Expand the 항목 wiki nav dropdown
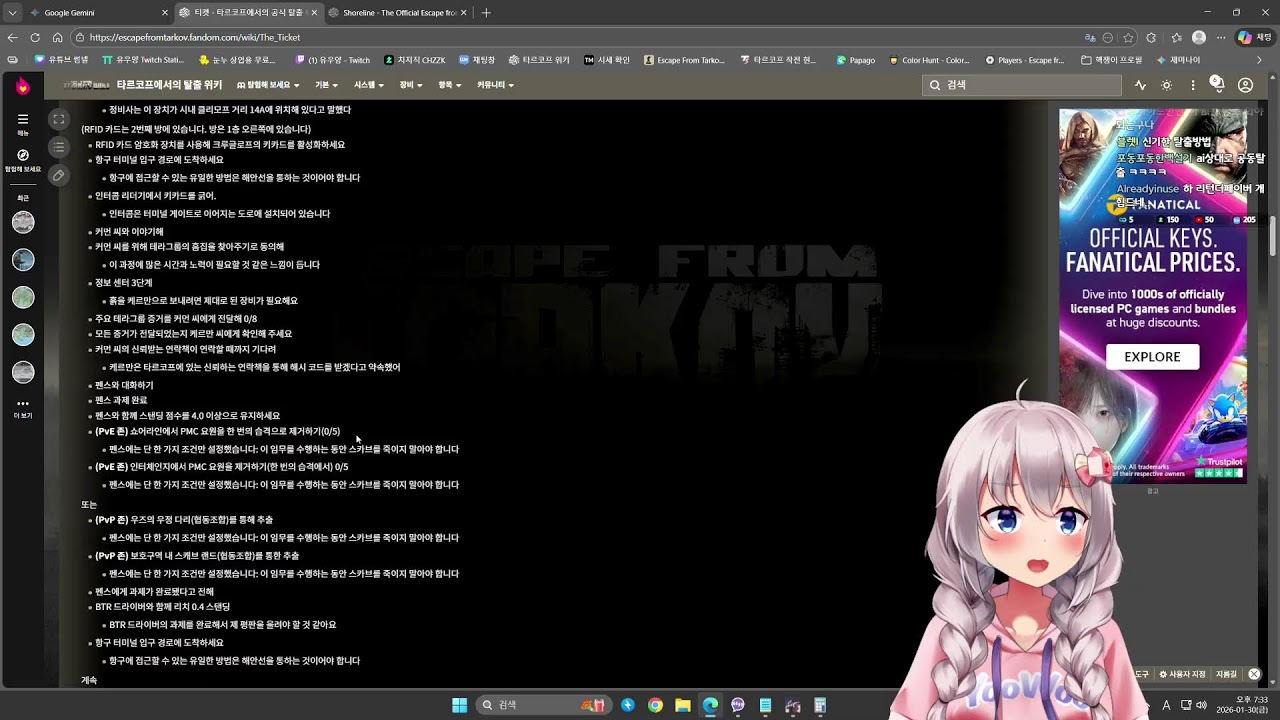Image resolution: width=1280 pixels, height=720 pixels. click(449, 85)
